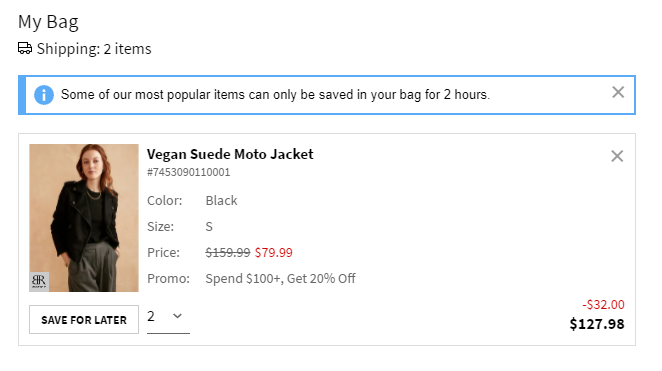The height and width of the screenshot is (371, 662).
Task: Remove Vegan Suede Moto Jacket from bag
Action: pos(617,156)
